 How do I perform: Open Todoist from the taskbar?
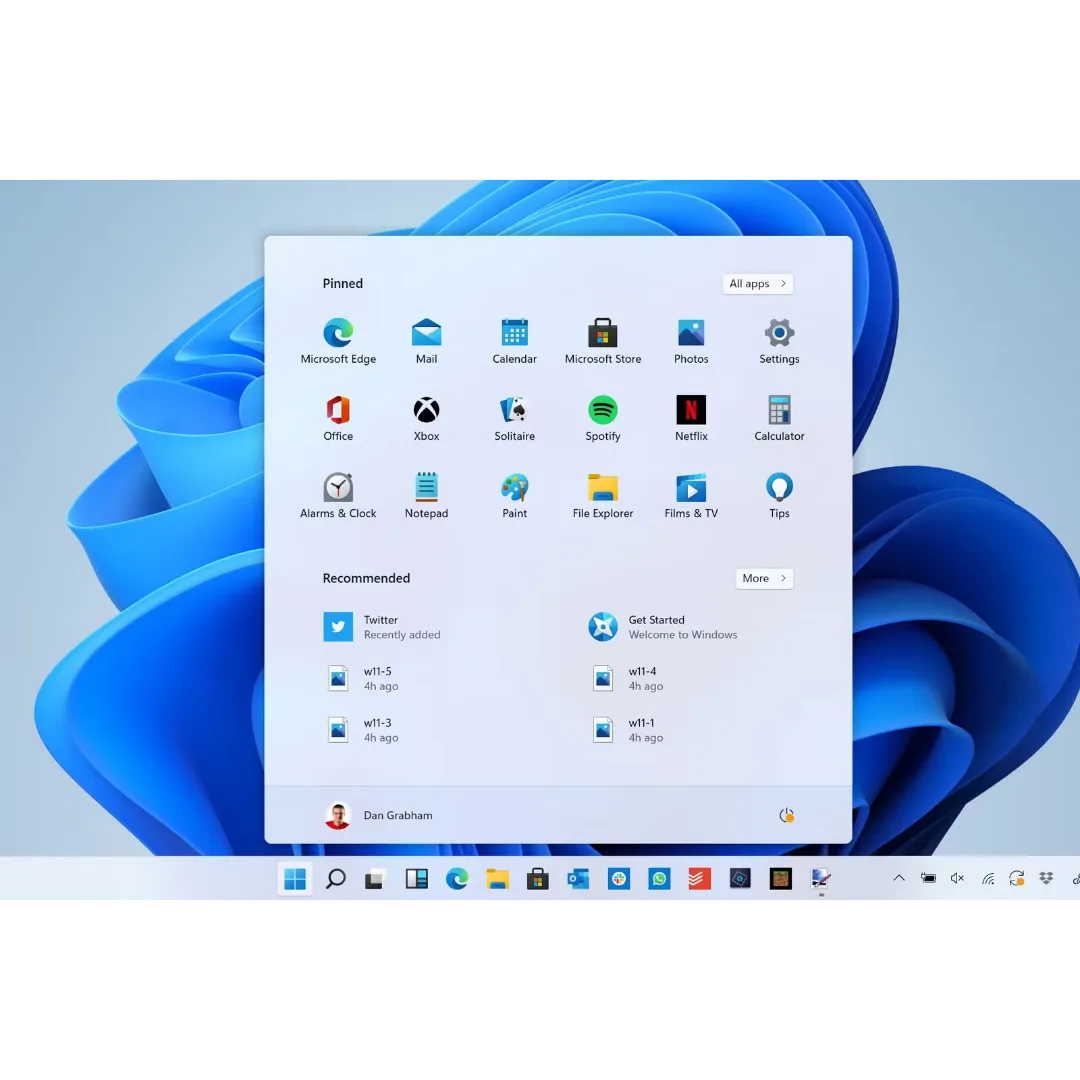point(699,879)
